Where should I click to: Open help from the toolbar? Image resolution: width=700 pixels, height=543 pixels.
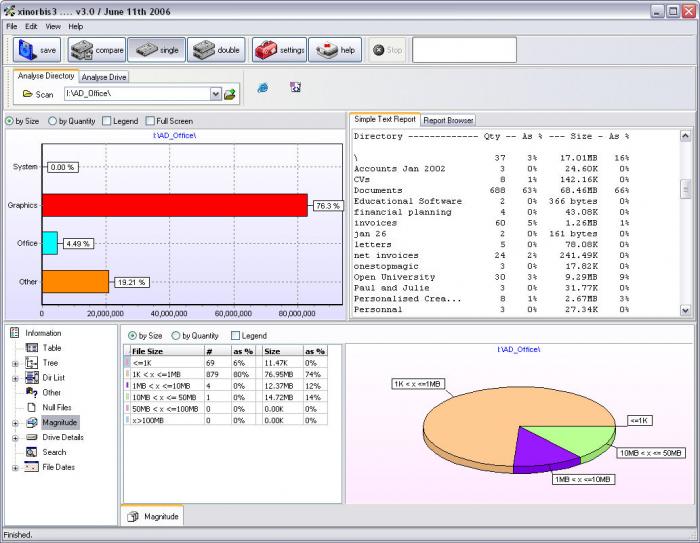[x=335, y=50]
